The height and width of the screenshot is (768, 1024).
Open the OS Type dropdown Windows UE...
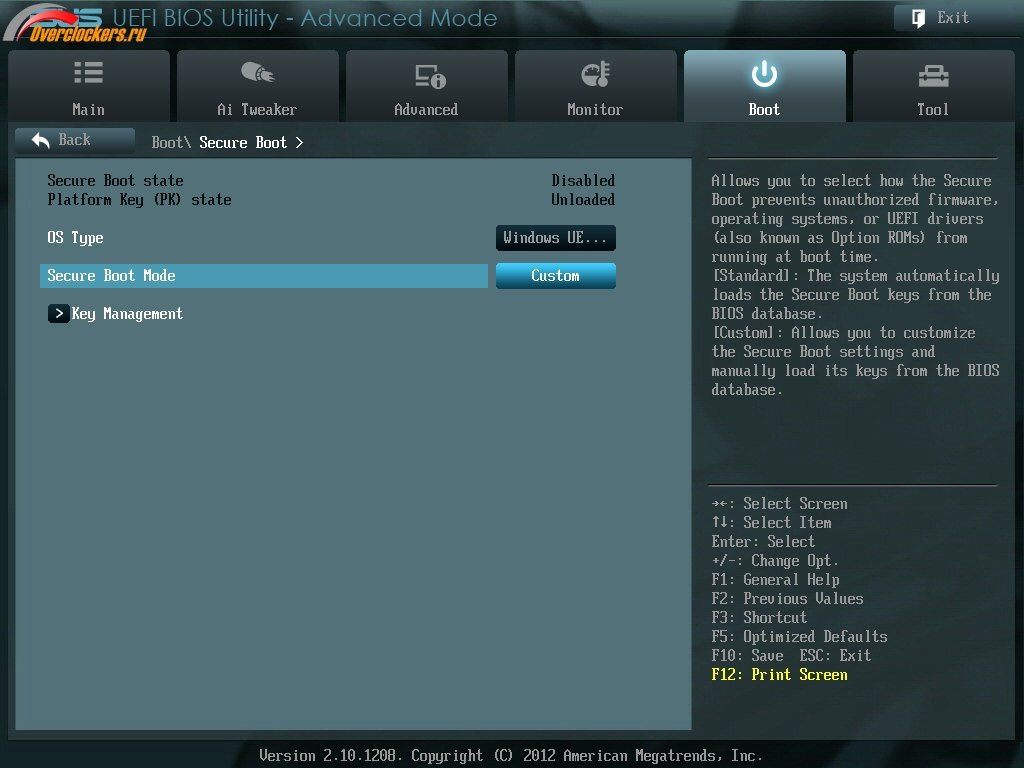point(556,238)
